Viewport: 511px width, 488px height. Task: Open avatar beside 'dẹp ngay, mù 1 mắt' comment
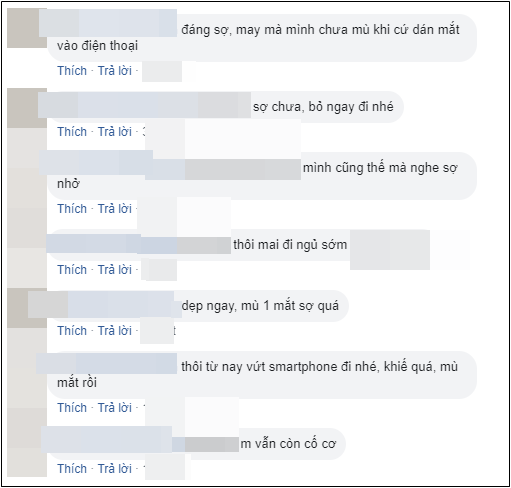pyautogui.click(x=27, y=308)
